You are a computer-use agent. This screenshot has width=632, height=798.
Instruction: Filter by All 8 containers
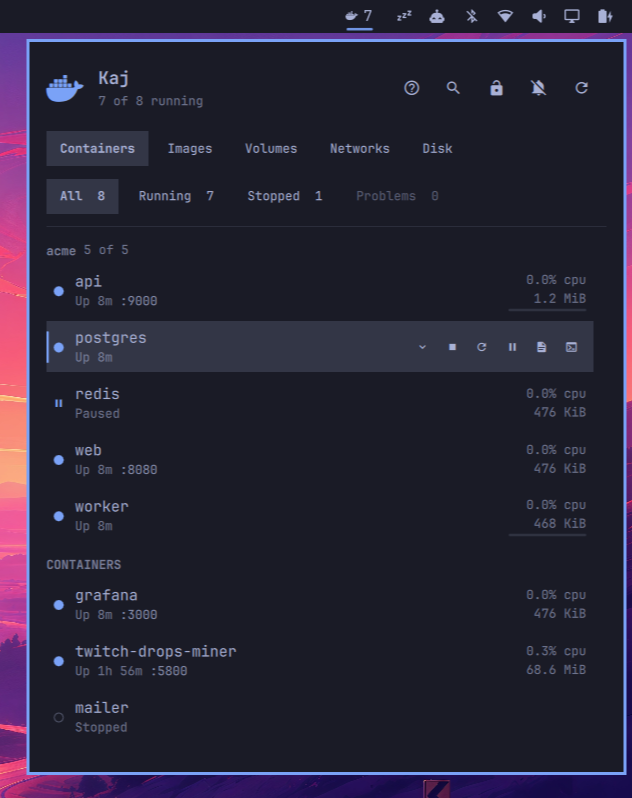click(82, 196)
